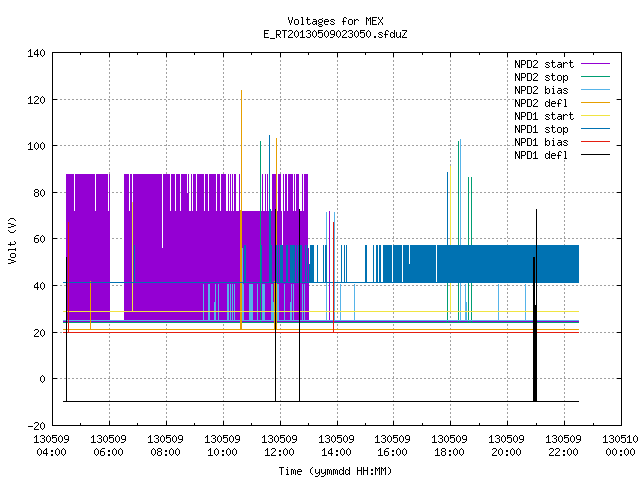Click the y-axis tick value 120
Screen dimensions: 640x480
[36, 100]
